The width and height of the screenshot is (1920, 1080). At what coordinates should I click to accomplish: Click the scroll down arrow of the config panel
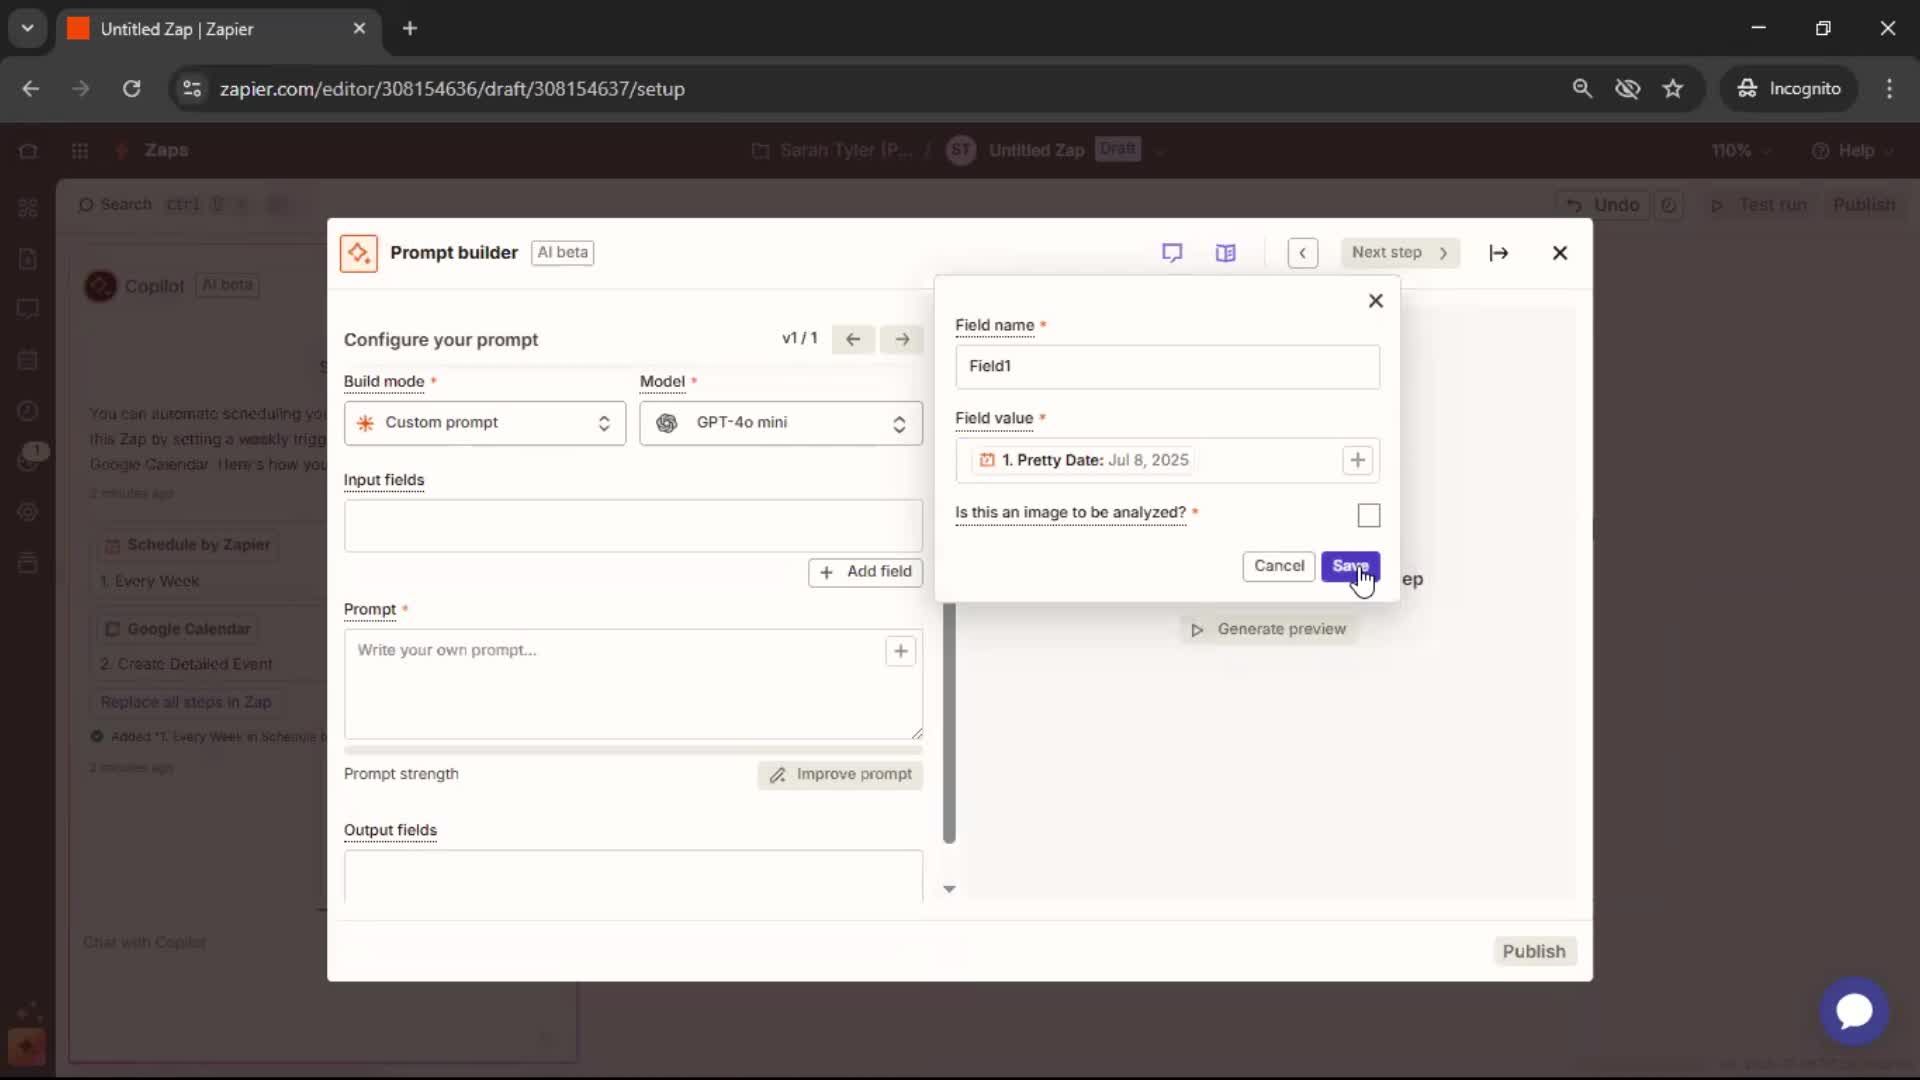click(949, 889)
